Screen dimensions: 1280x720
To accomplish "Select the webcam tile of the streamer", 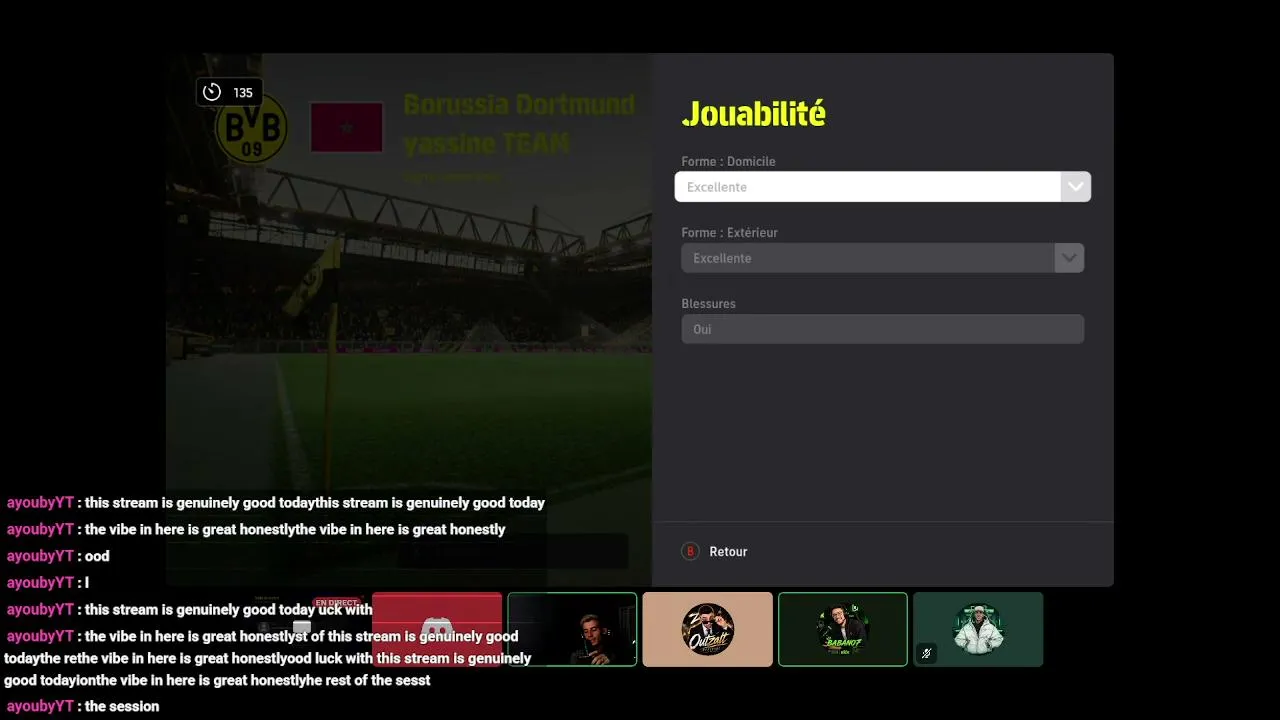I will coord(572,629).
